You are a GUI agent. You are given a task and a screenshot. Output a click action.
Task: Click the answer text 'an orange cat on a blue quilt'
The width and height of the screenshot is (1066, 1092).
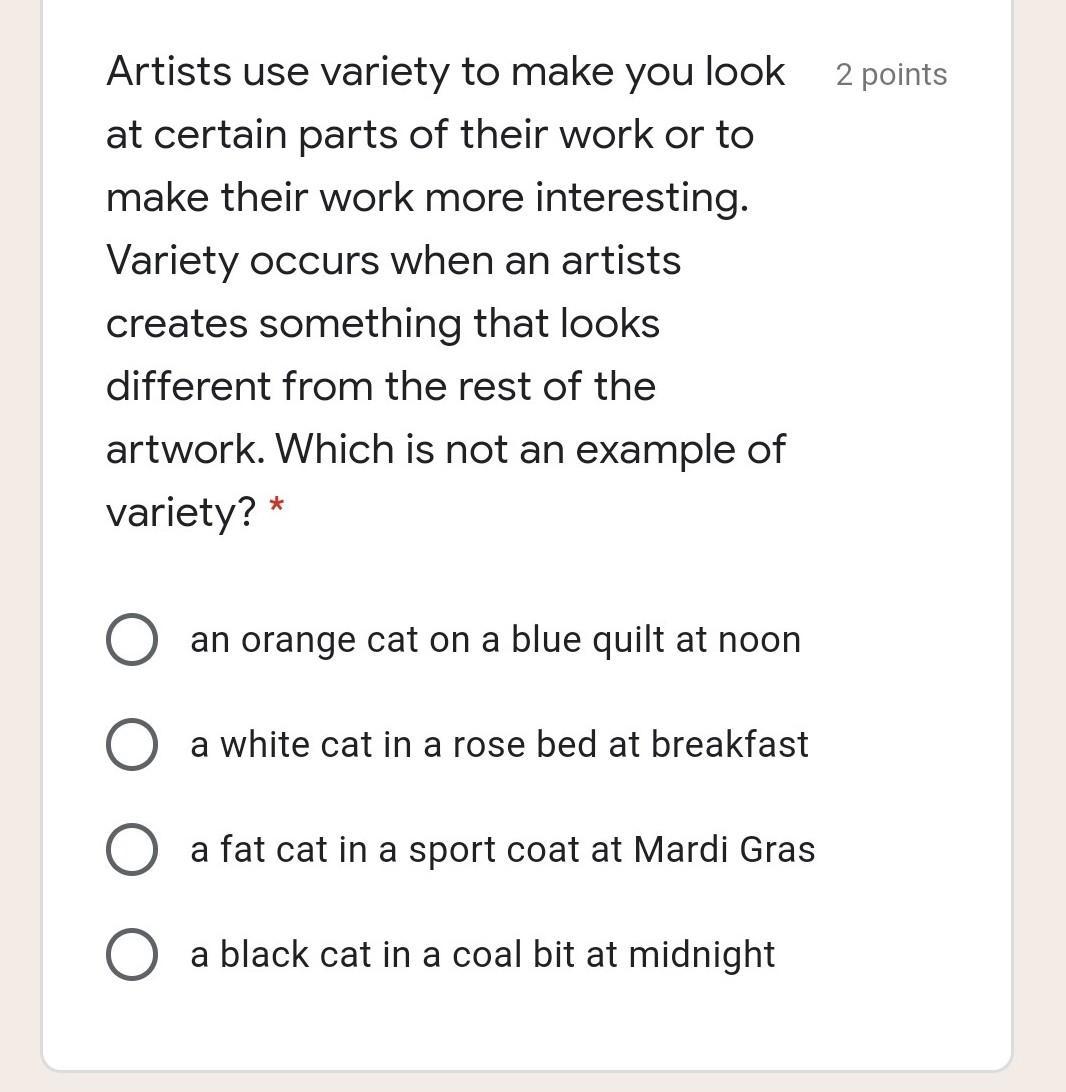pos(430,640)
